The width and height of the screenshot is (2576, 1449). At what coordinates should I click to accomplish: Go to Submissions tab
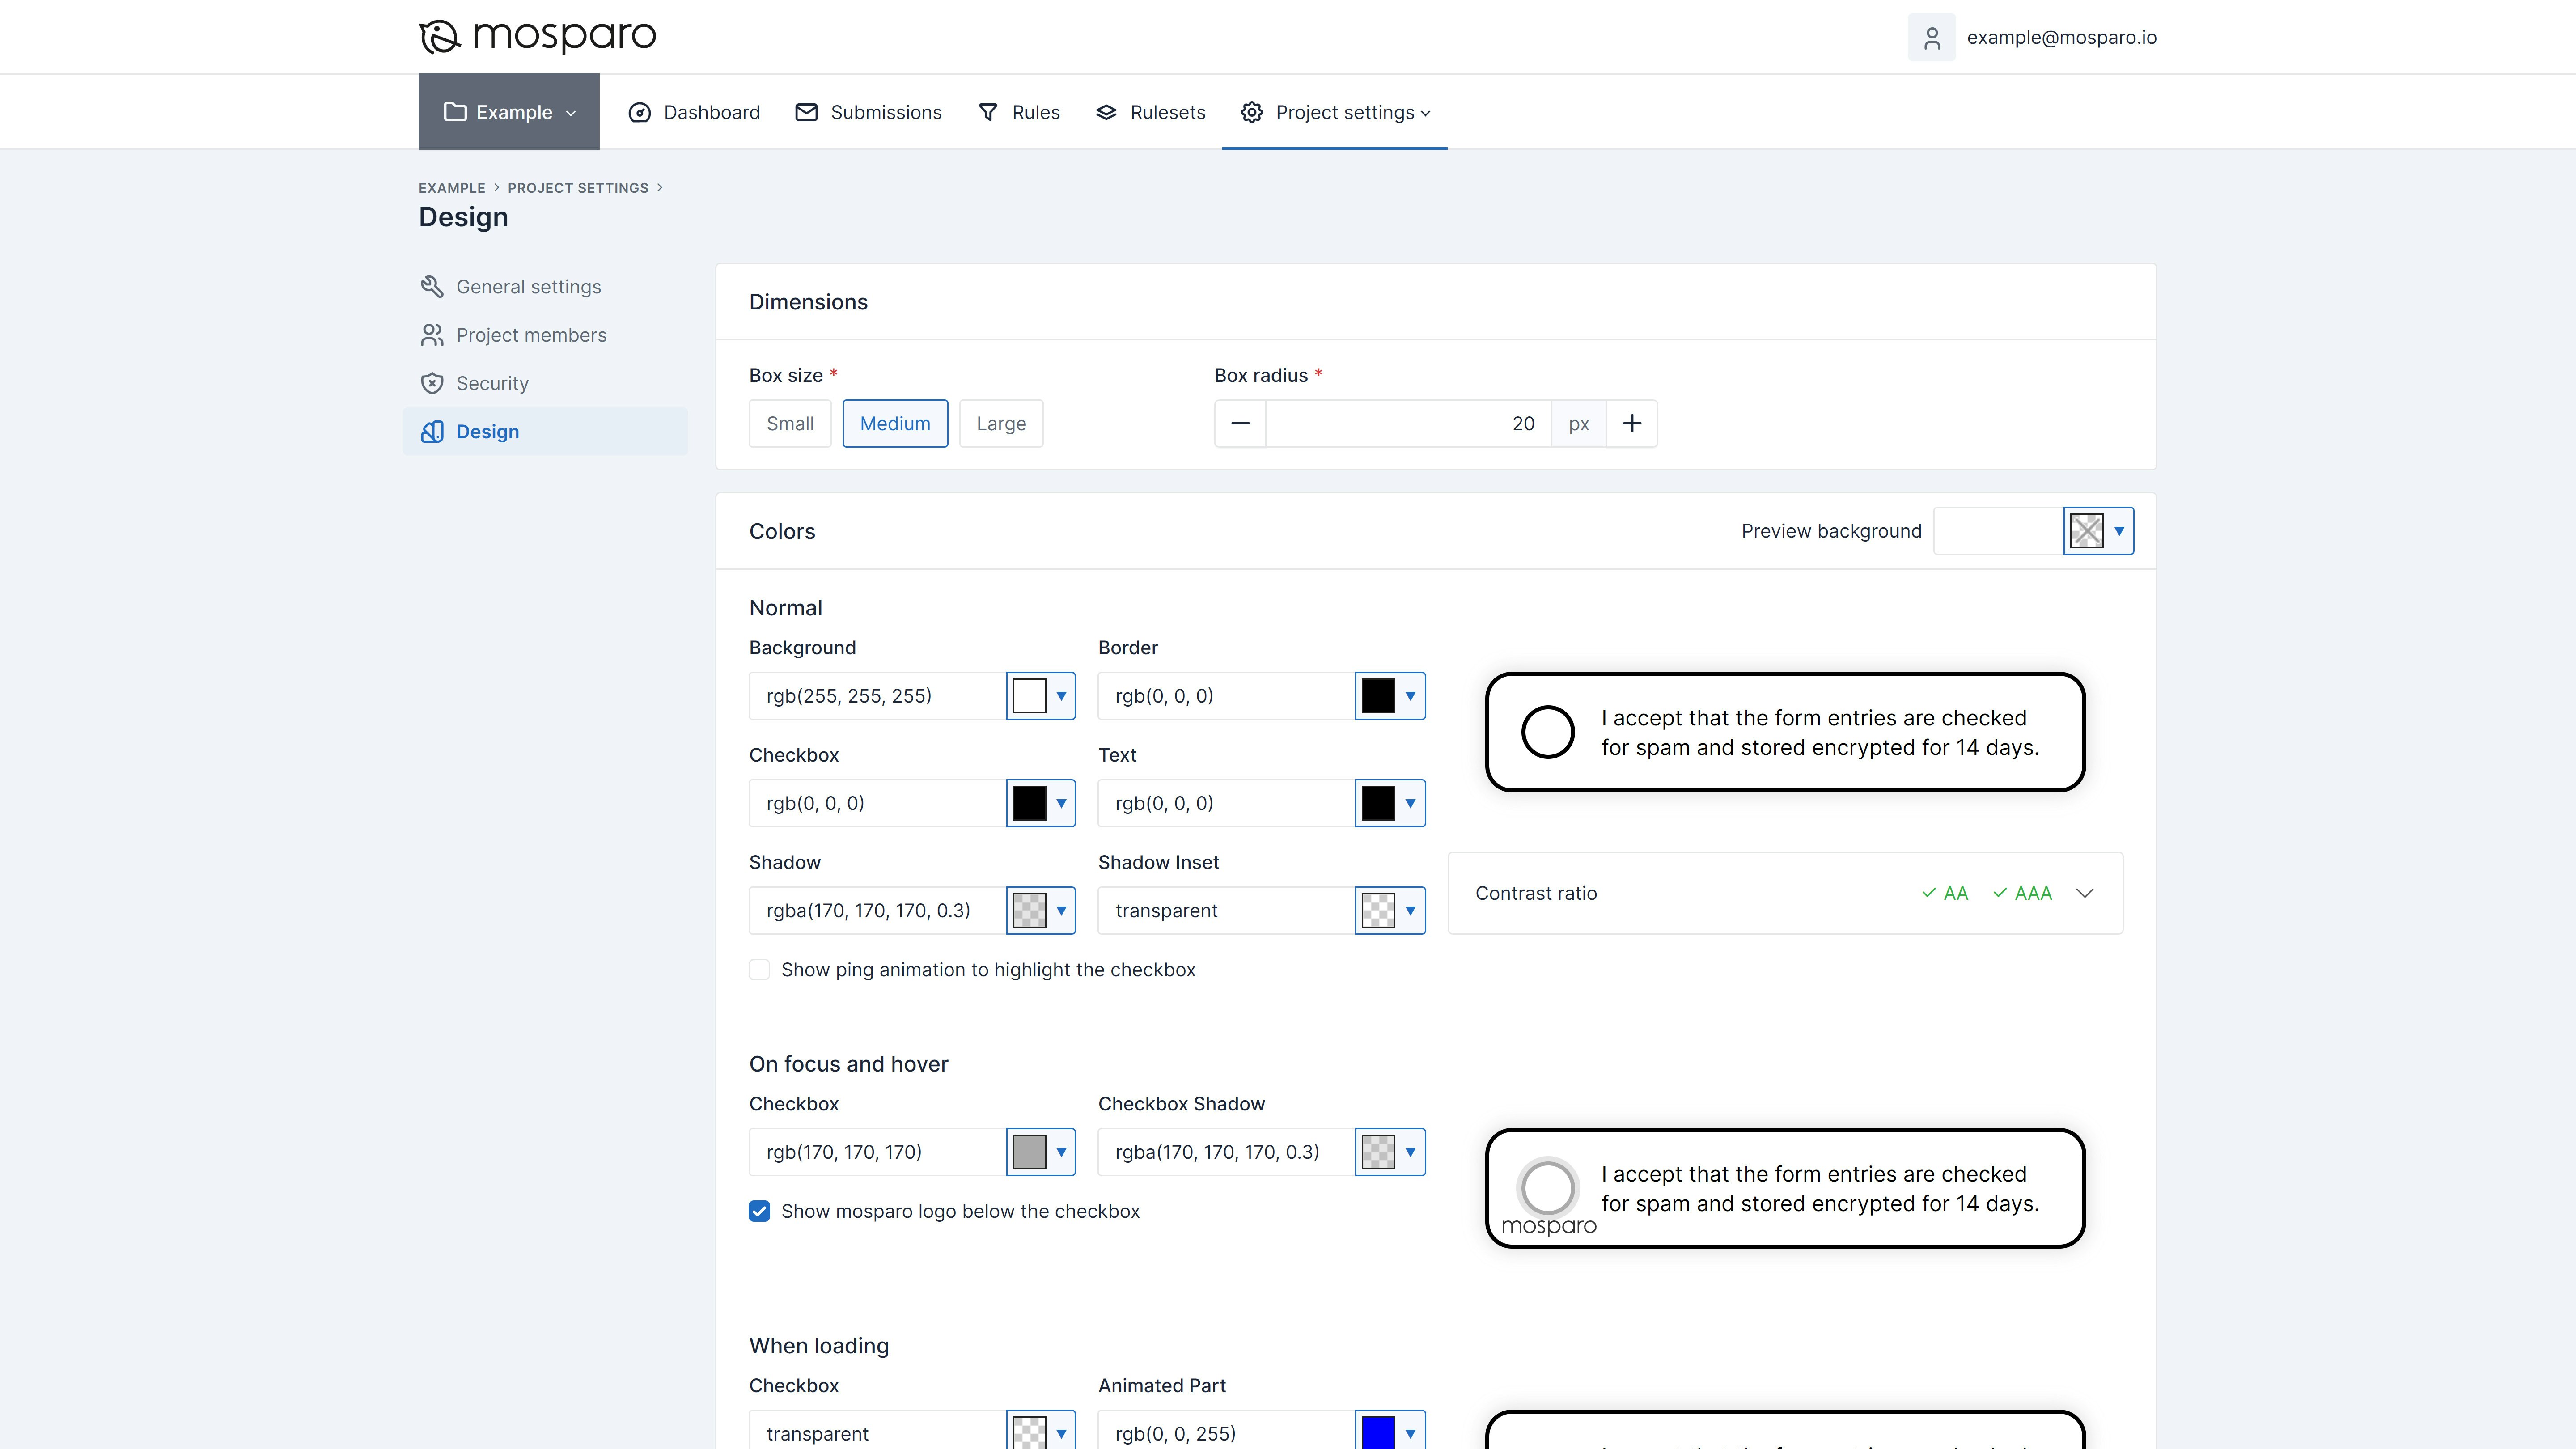(x=868, y=112)
